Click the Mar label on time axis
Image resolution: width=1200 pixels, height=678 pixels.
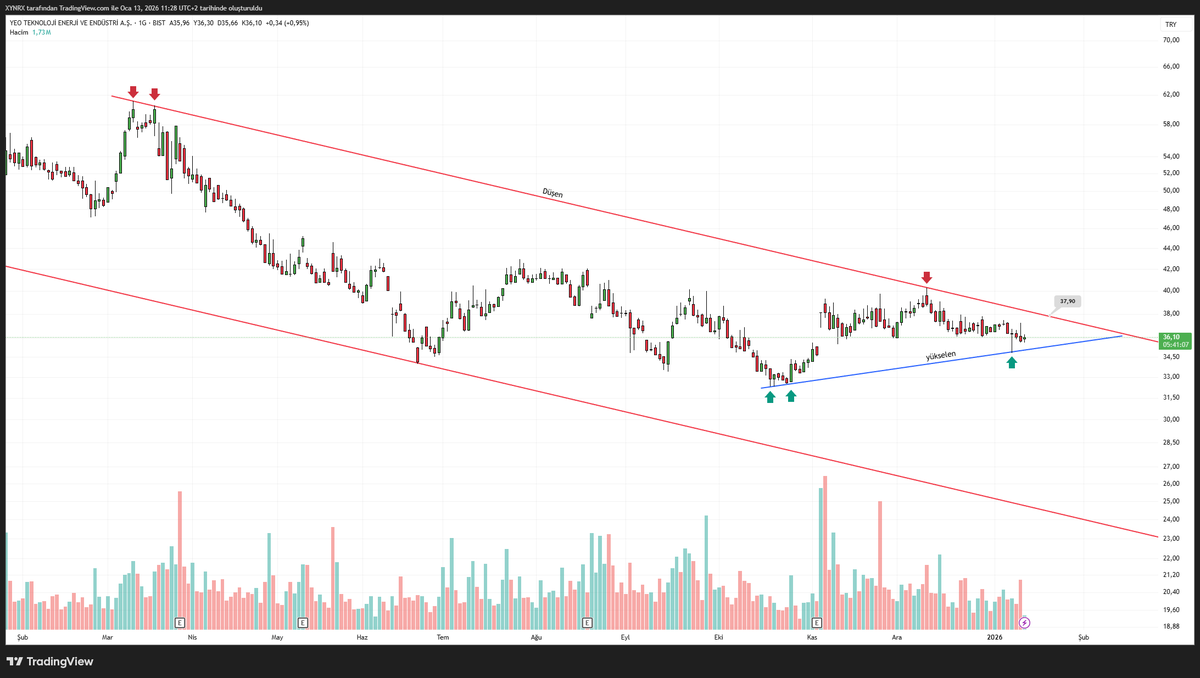107,636
